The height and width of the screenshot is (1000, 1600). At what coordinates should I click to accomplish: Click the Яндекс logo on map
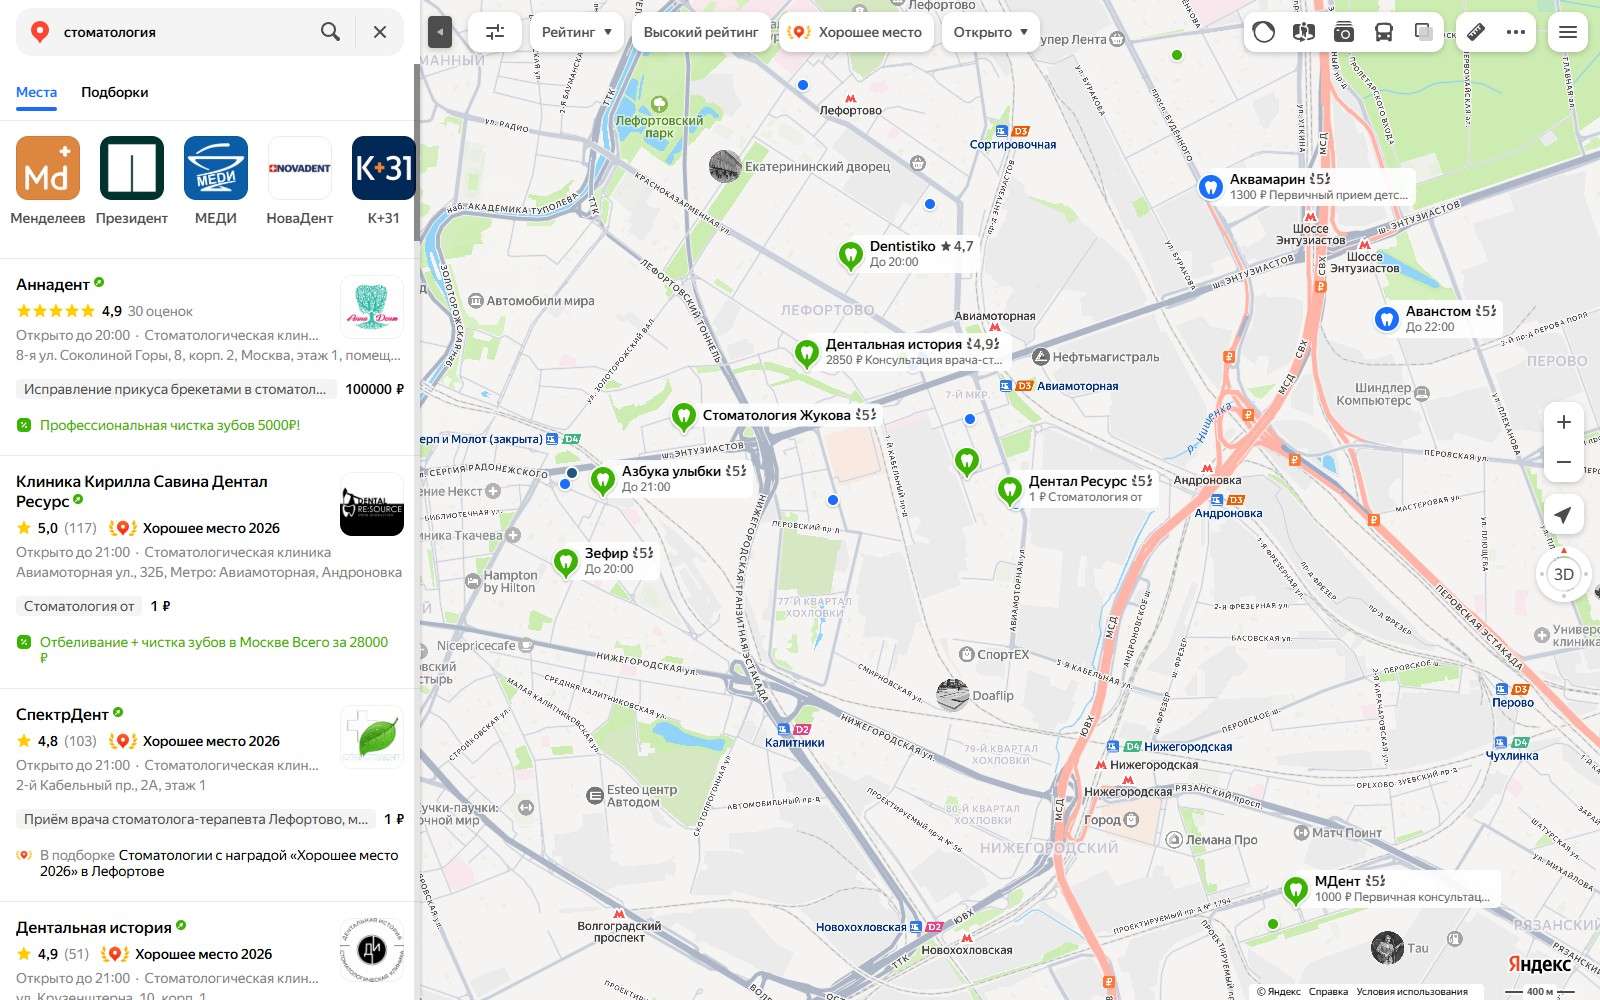1540,964
